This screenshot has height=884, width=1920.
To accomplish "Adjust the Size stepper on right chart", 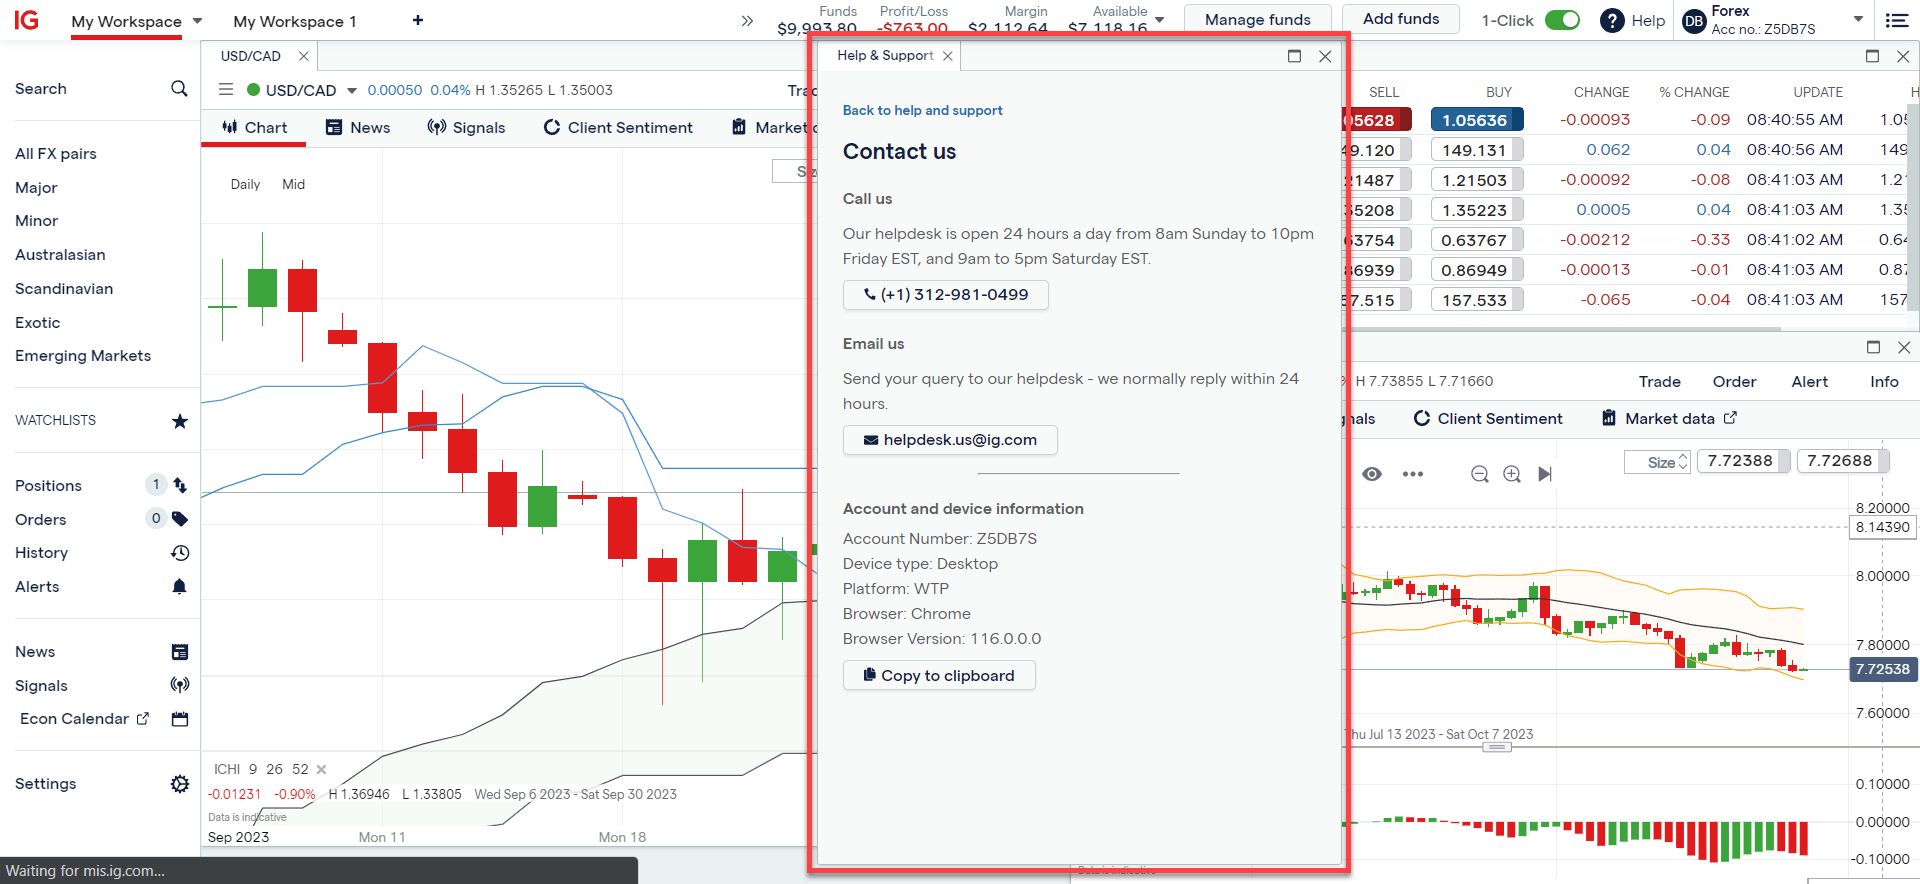I will point(1683,462).
